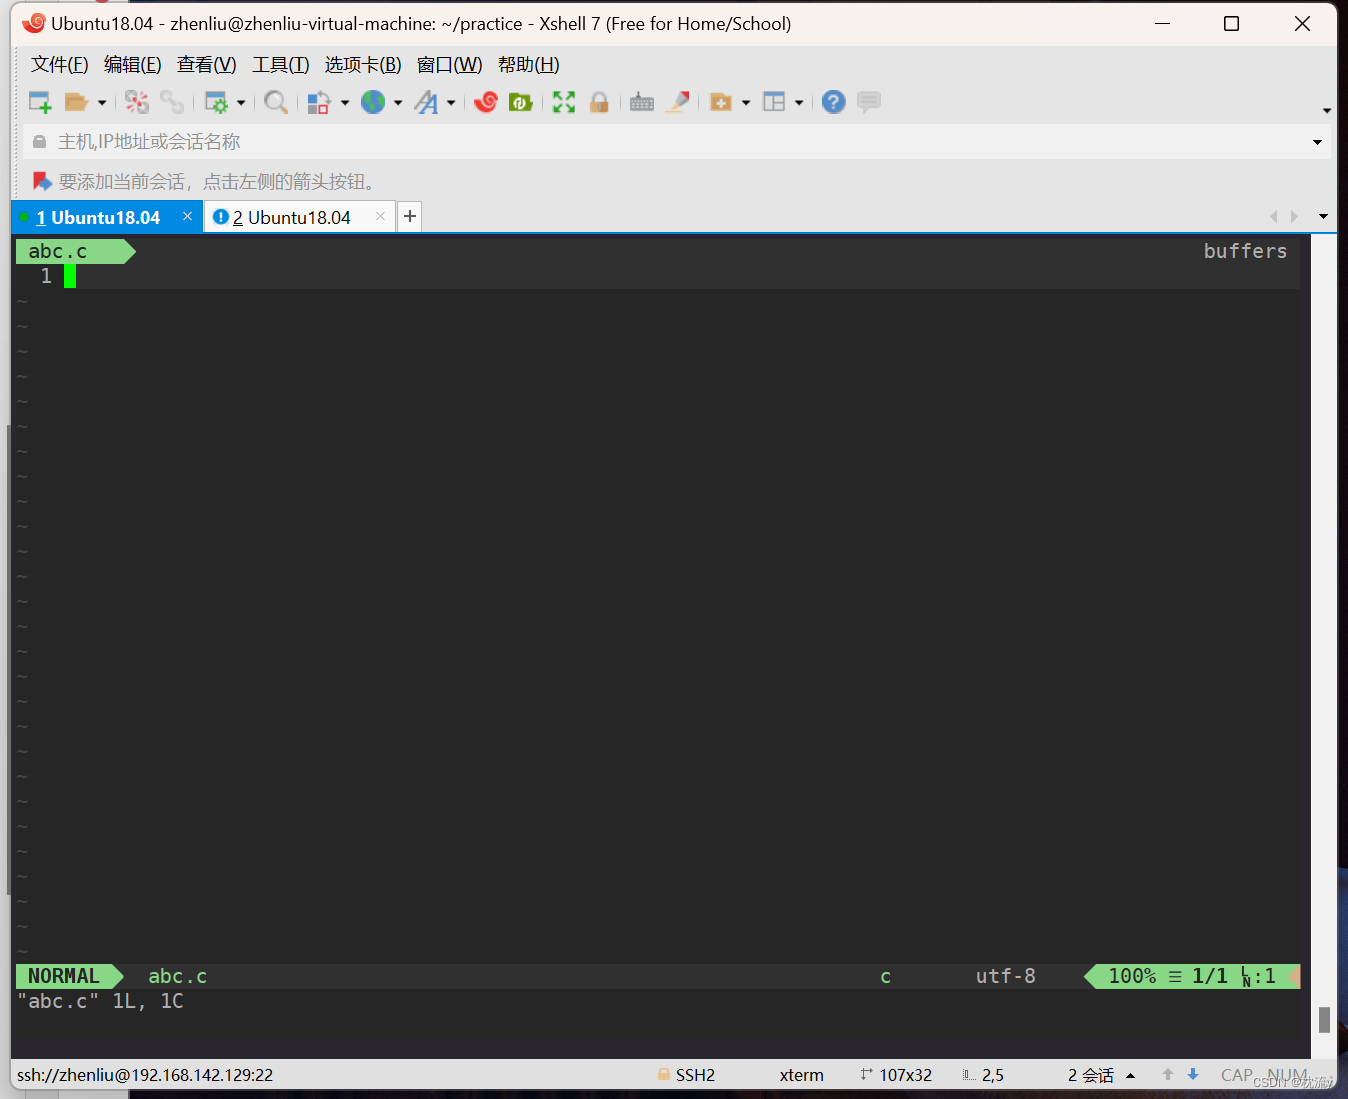Open the saved sessions folder icon
The height and width of the screenshot is (1099, 1348).
76,101
